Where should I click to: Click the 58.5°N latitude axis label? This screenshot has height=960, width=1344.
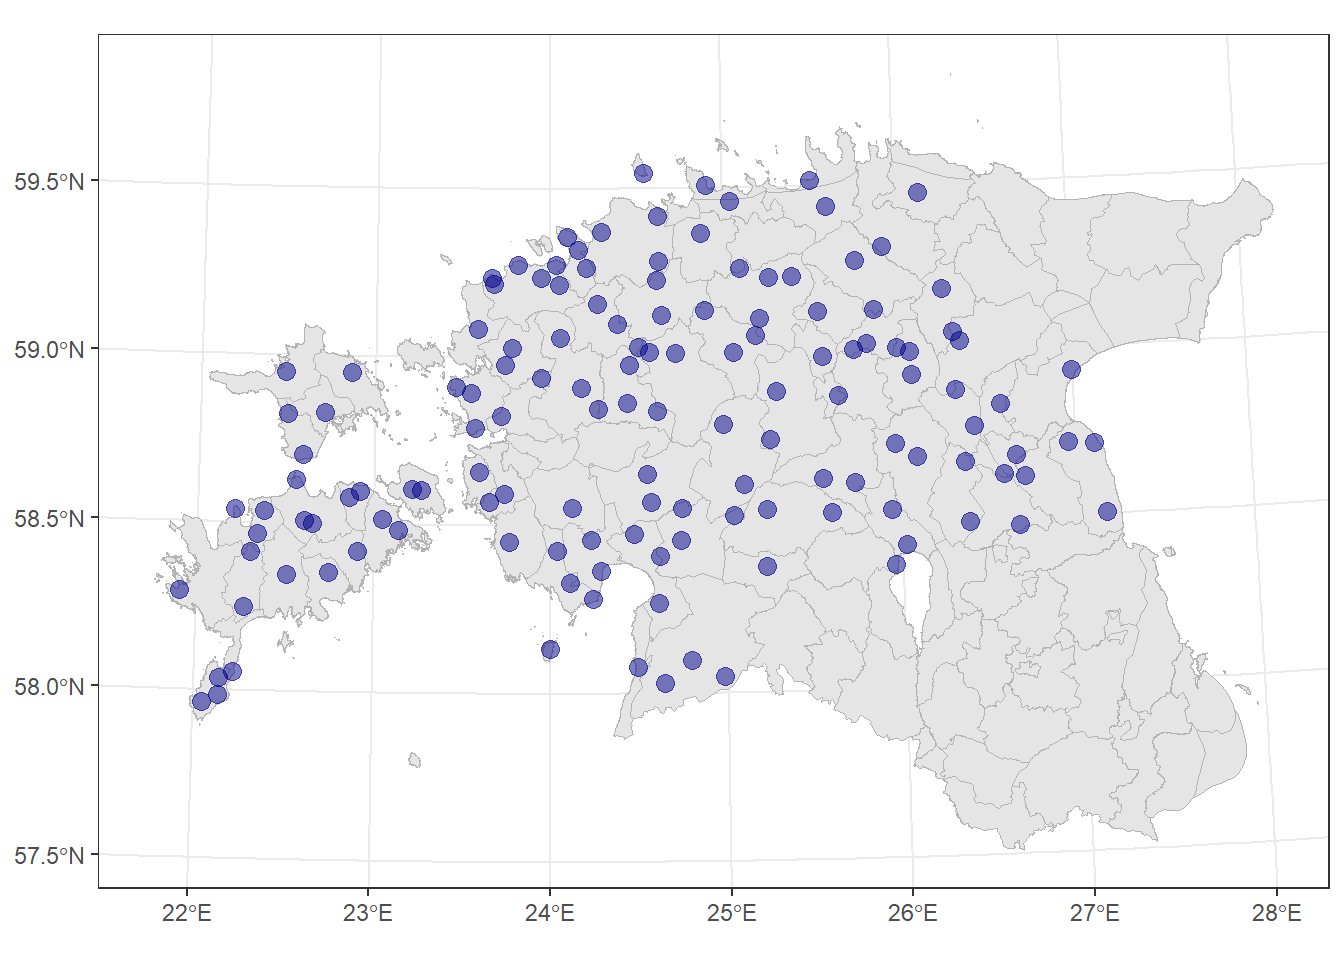tap(49, 519)
